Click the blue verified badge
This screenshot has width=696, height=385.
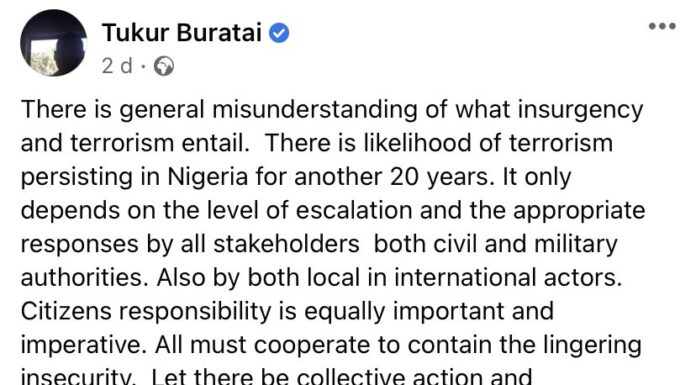[279, 33]
